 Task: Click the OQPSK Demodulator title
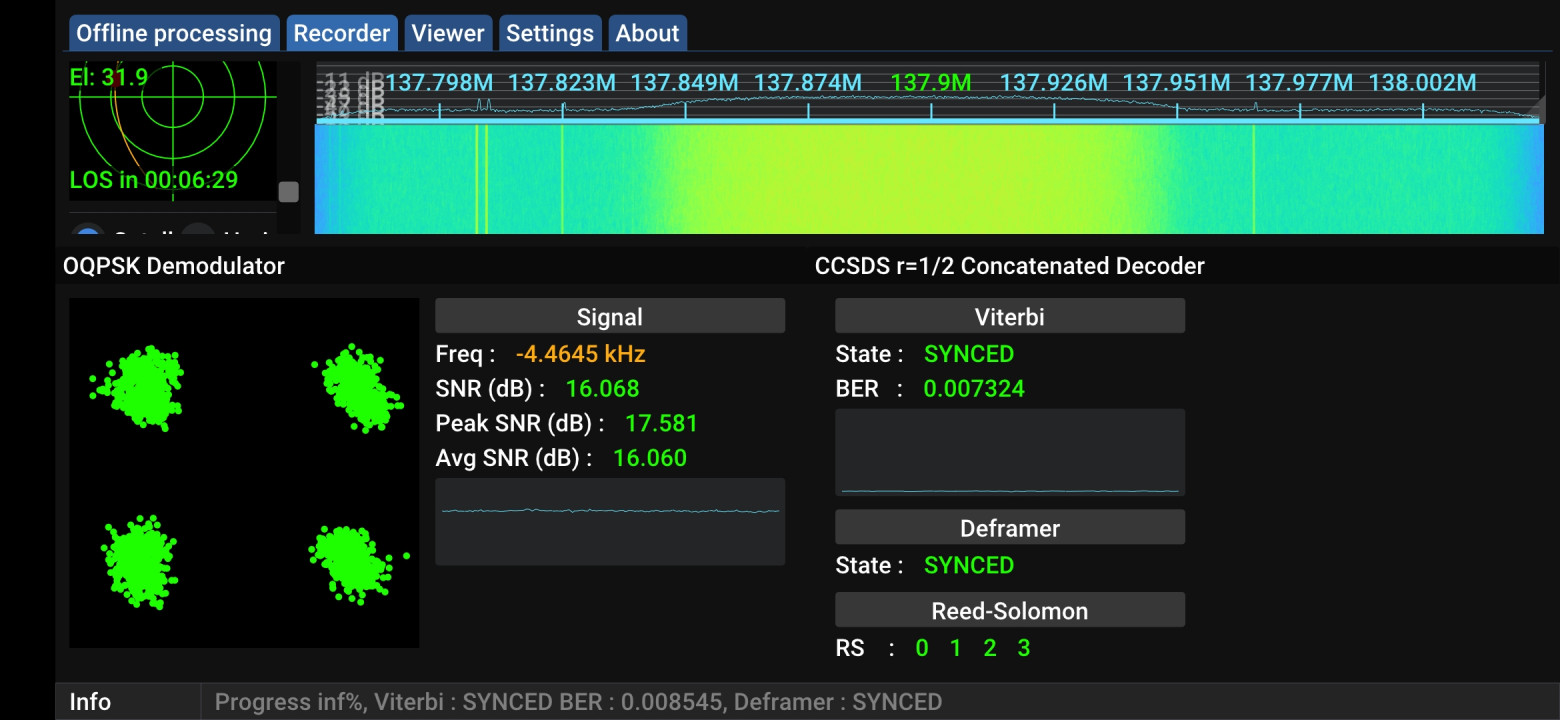(x=174, y=266)
